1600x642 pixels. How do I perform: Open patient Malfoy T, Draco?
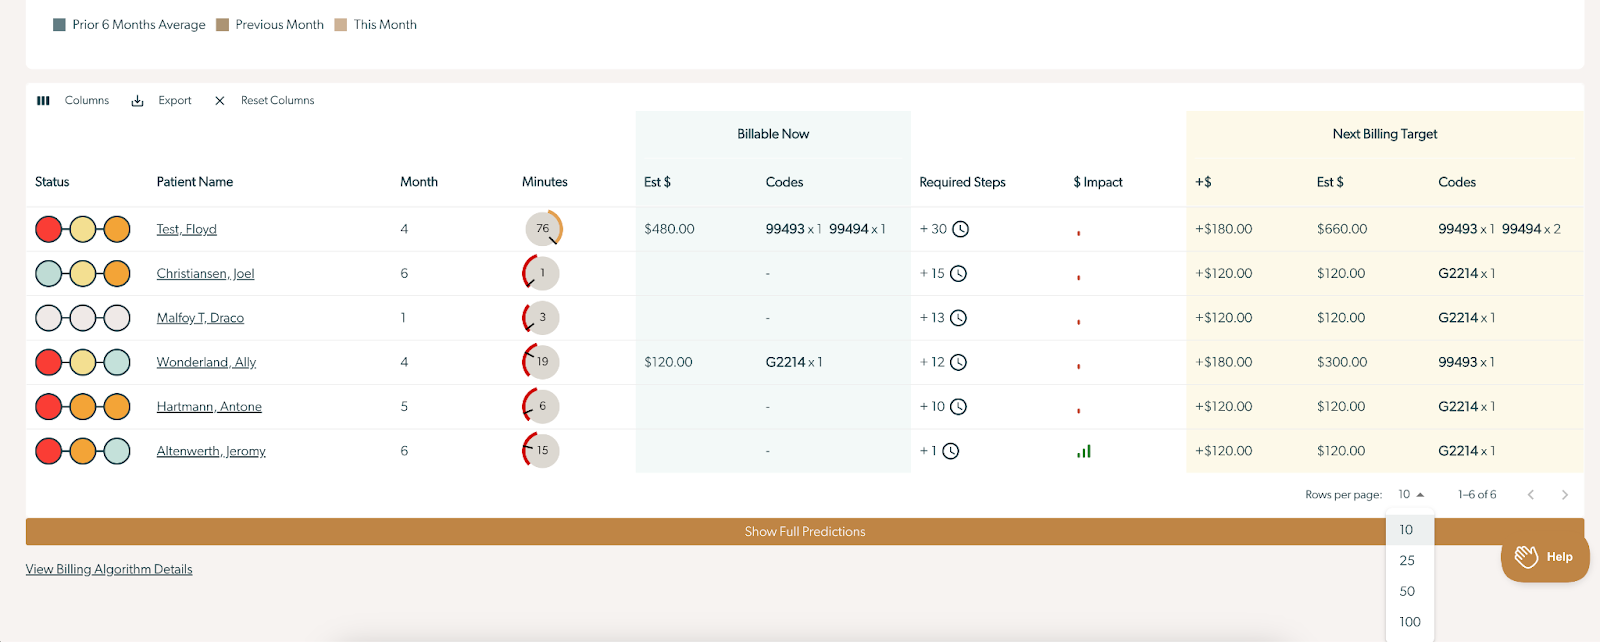[x=200, y=318]
